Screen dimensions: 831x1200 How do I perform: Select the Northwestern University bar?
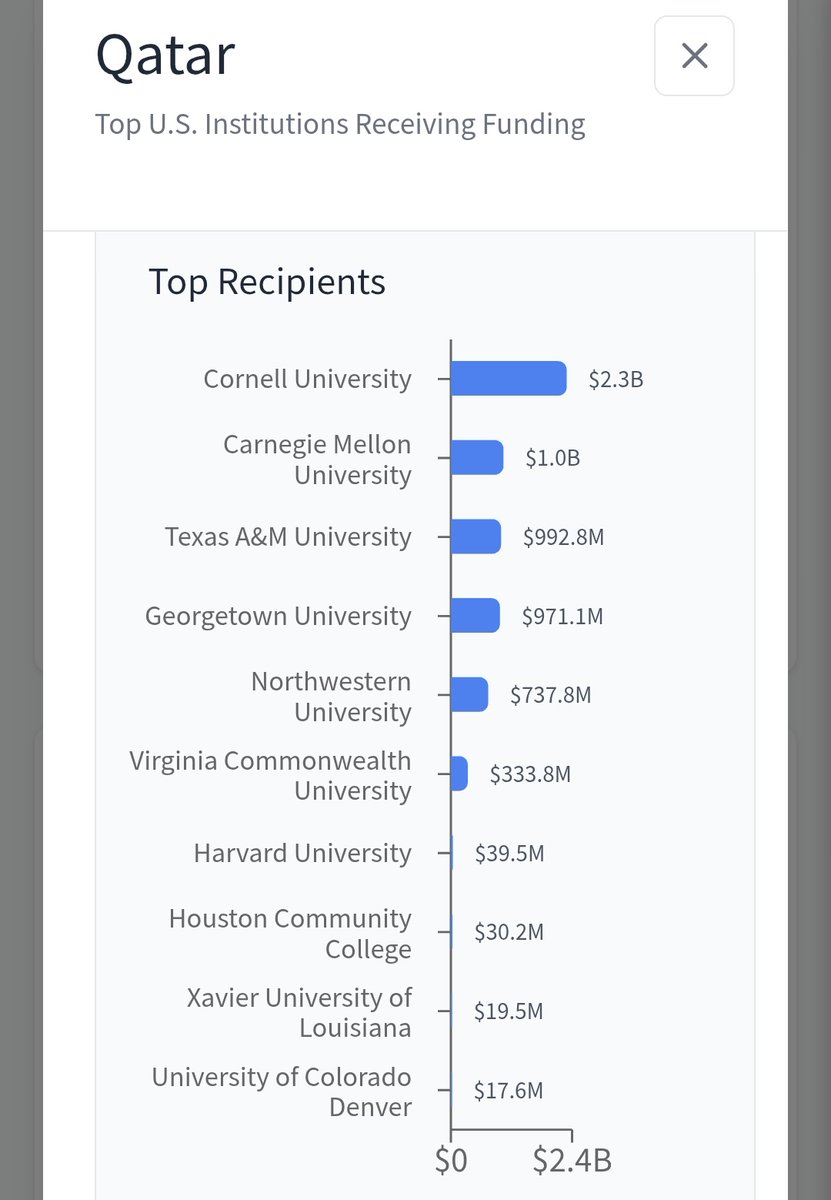coord(470,695)
